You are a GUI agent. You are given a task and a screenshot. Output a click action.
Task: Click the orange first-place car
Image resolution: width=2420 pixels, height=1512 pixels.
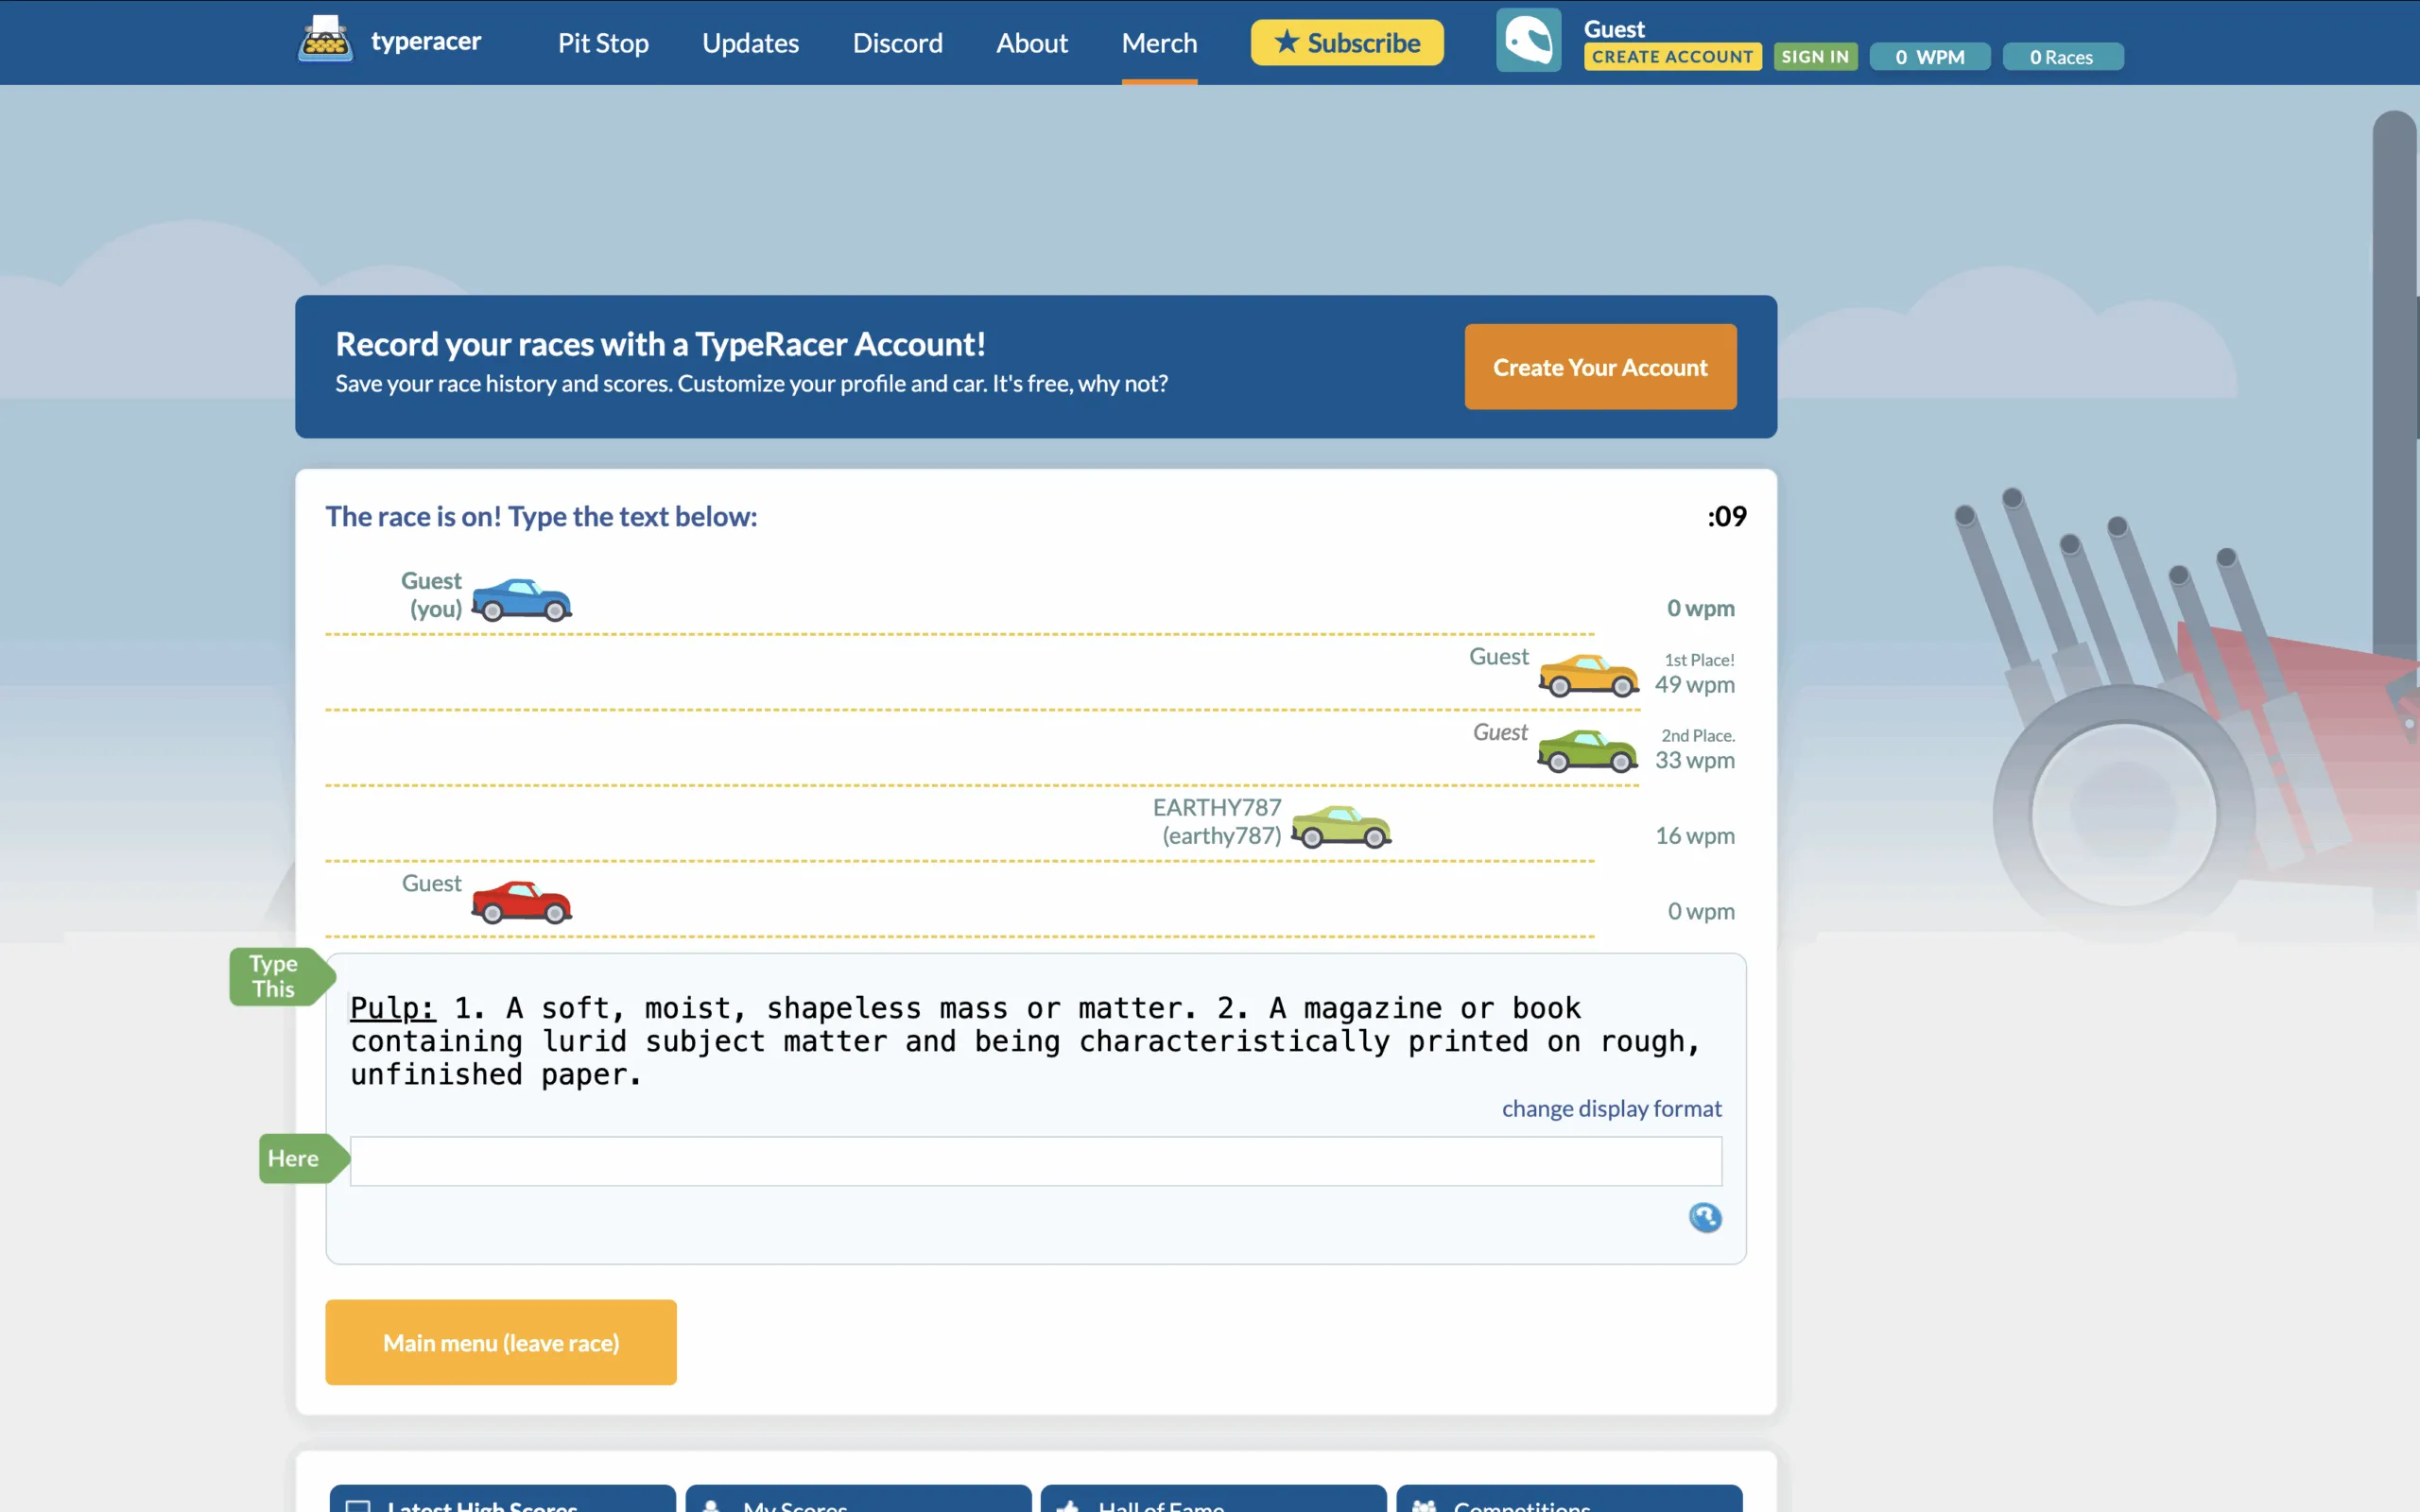1587,675
